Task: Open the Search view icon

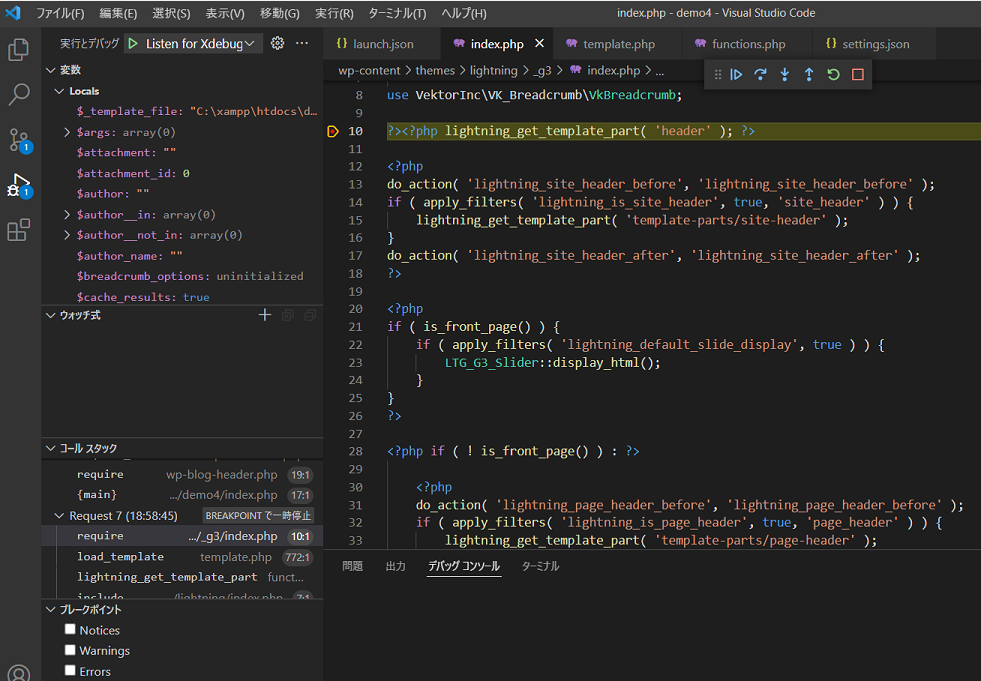Action: click(18, 95)
